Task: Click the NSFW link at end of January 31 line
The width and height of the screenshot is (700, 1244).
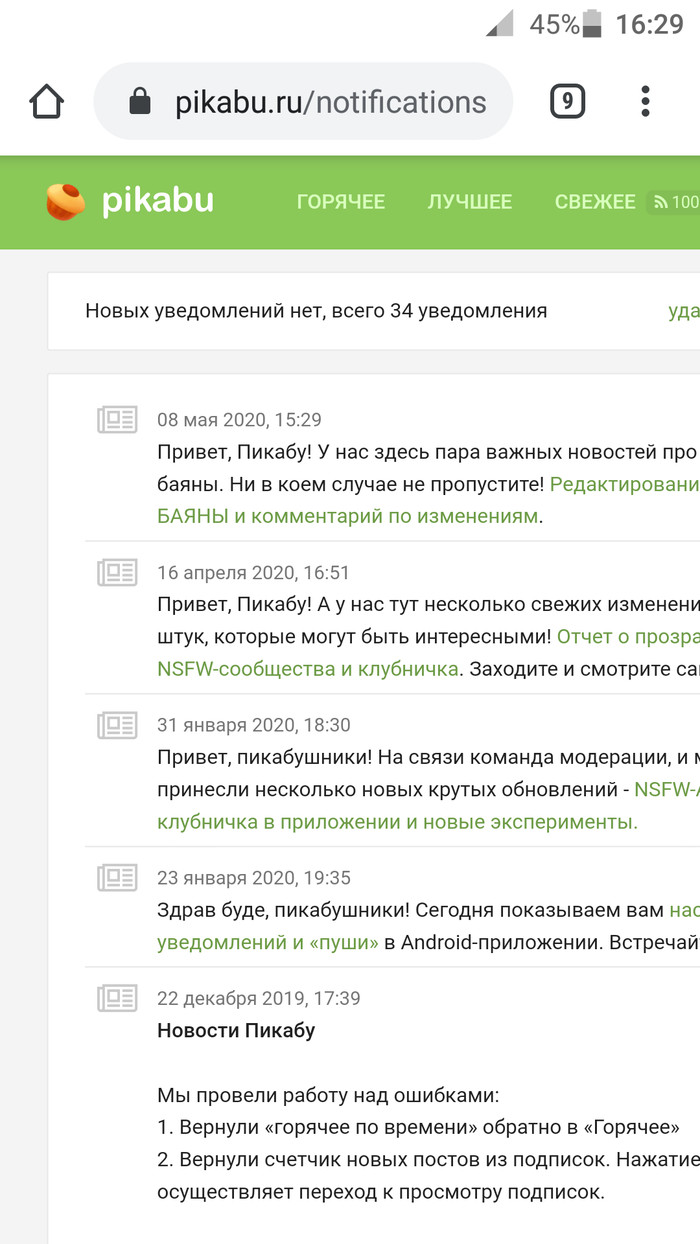Action: [x=667, y=789]
